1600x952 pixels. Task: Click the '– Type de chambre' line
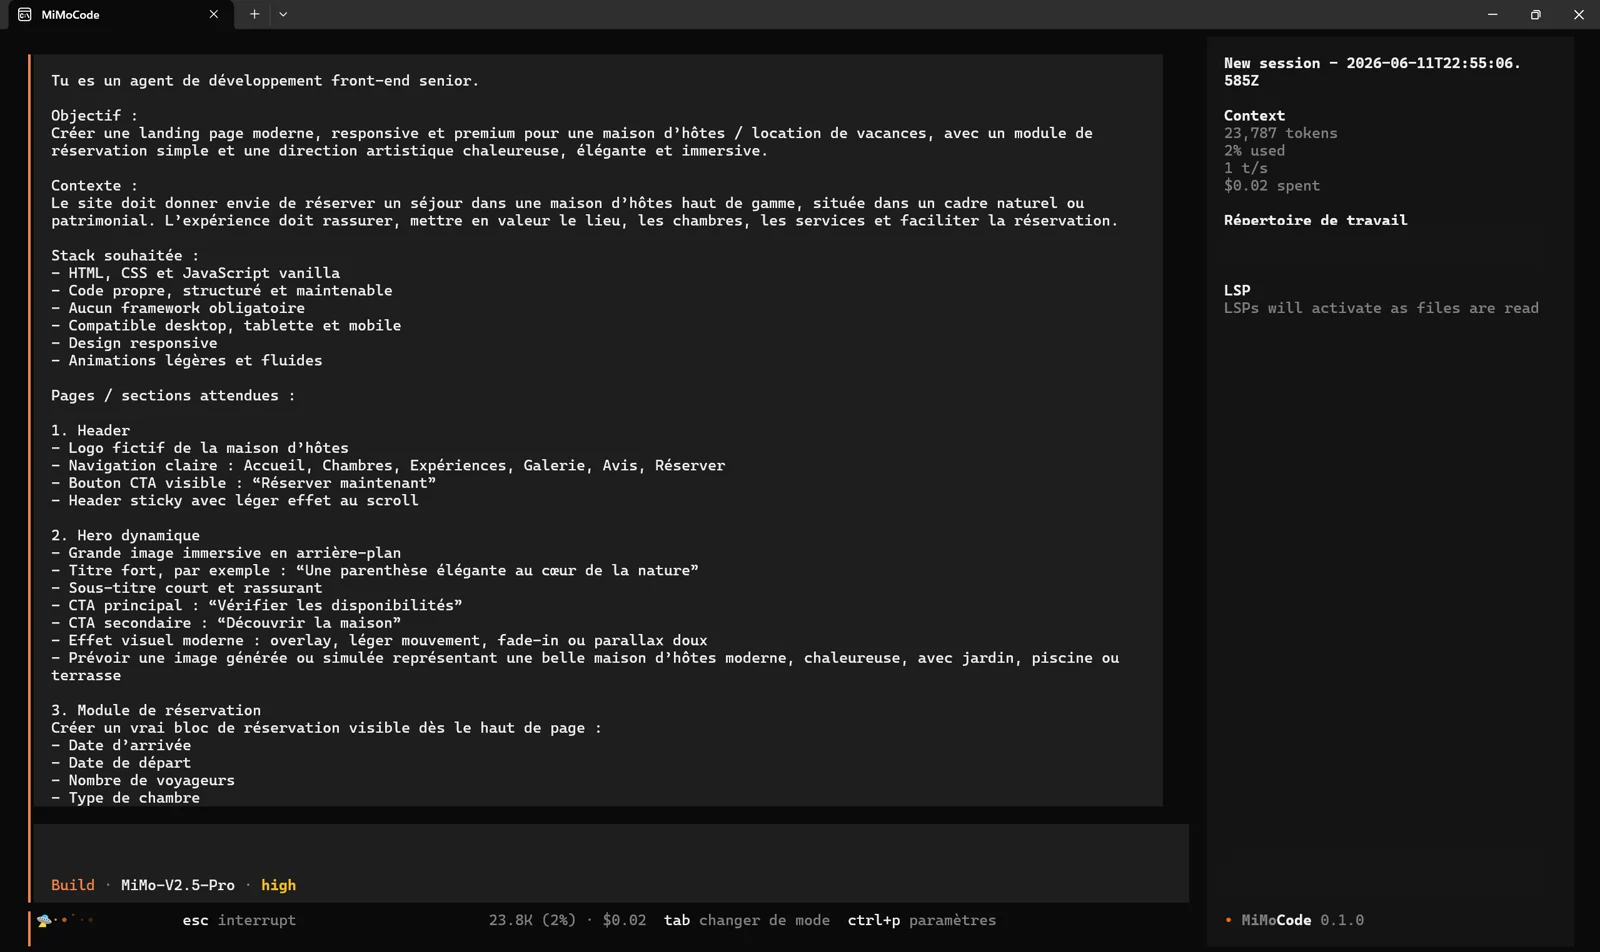pos(125,798)
